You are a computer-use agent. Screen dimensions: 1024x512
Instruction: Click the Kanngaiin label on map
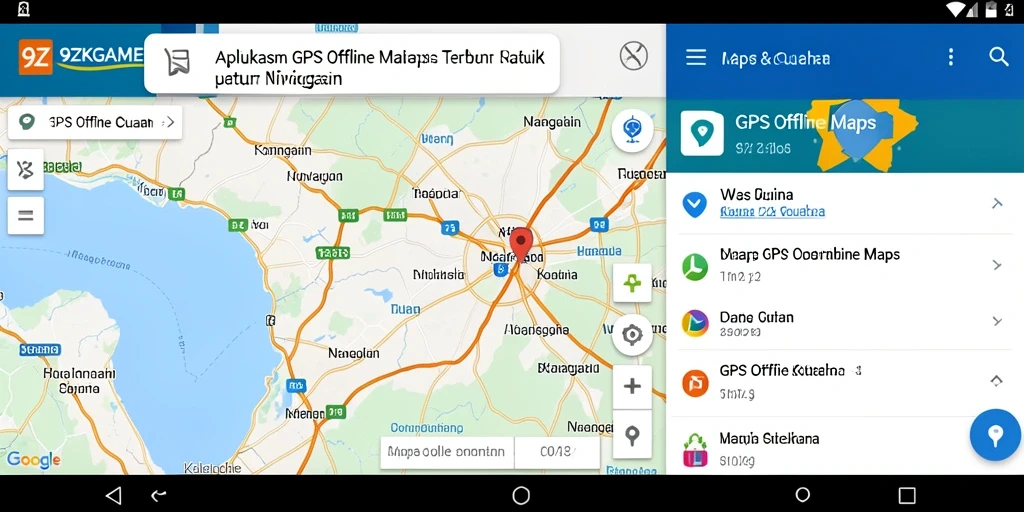(283, 150)
